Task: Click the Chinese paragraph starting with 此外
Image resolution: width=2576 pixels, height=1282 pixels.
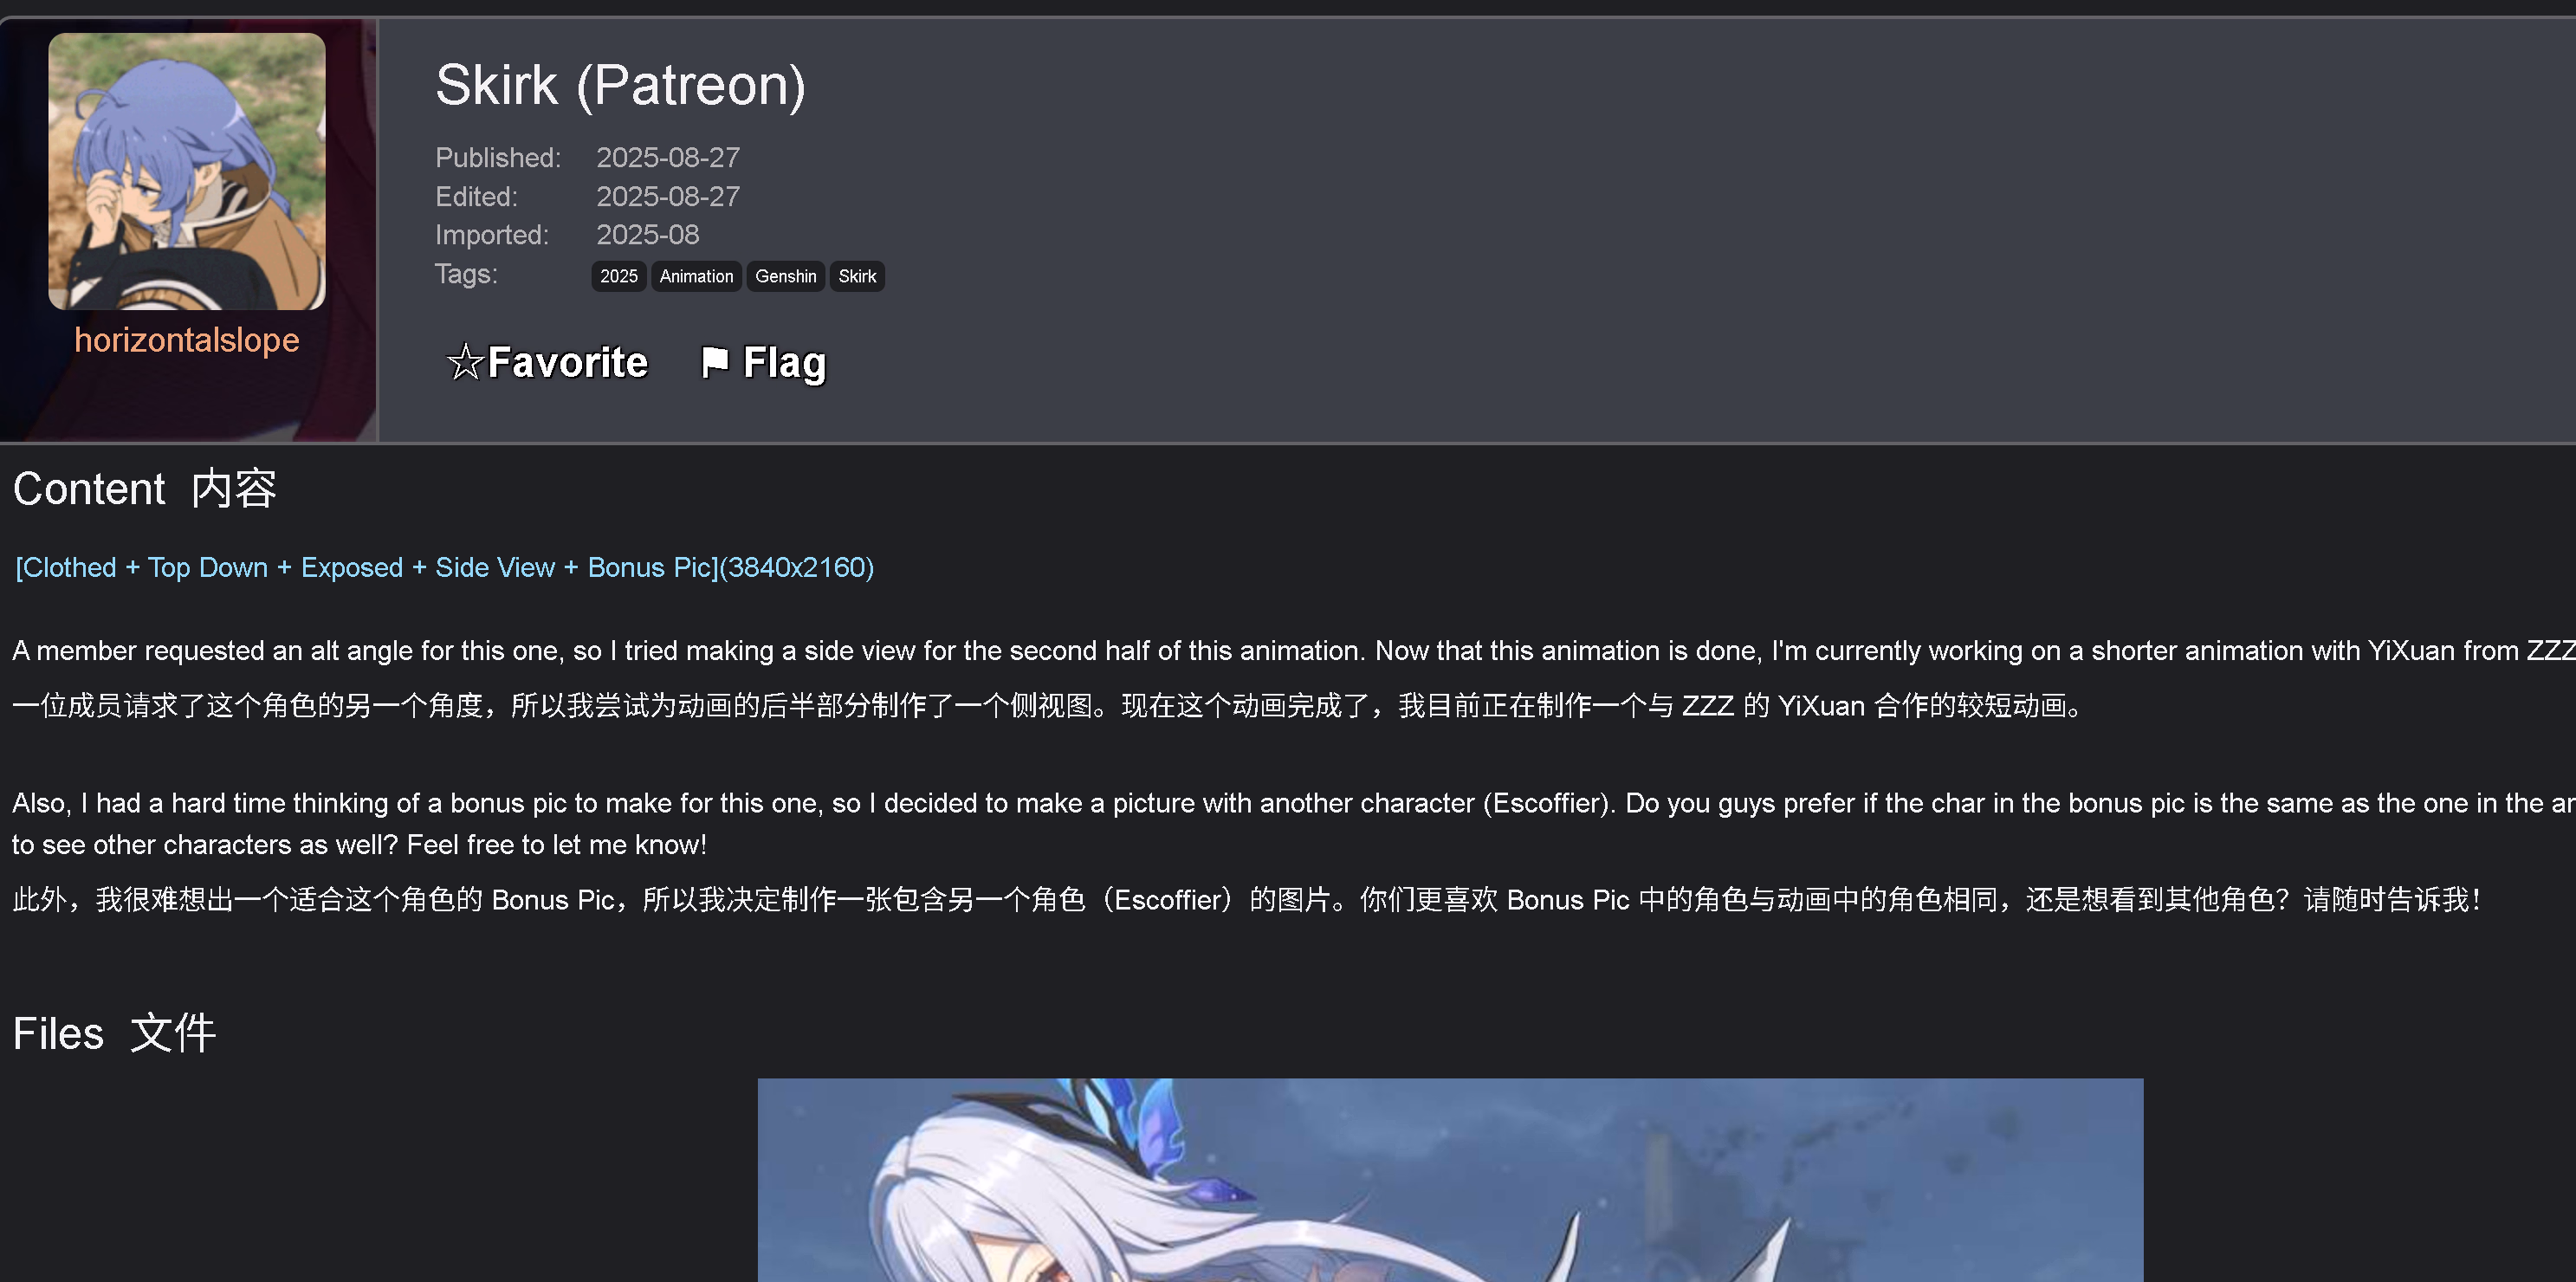Action: click(x=1246, y=900)
